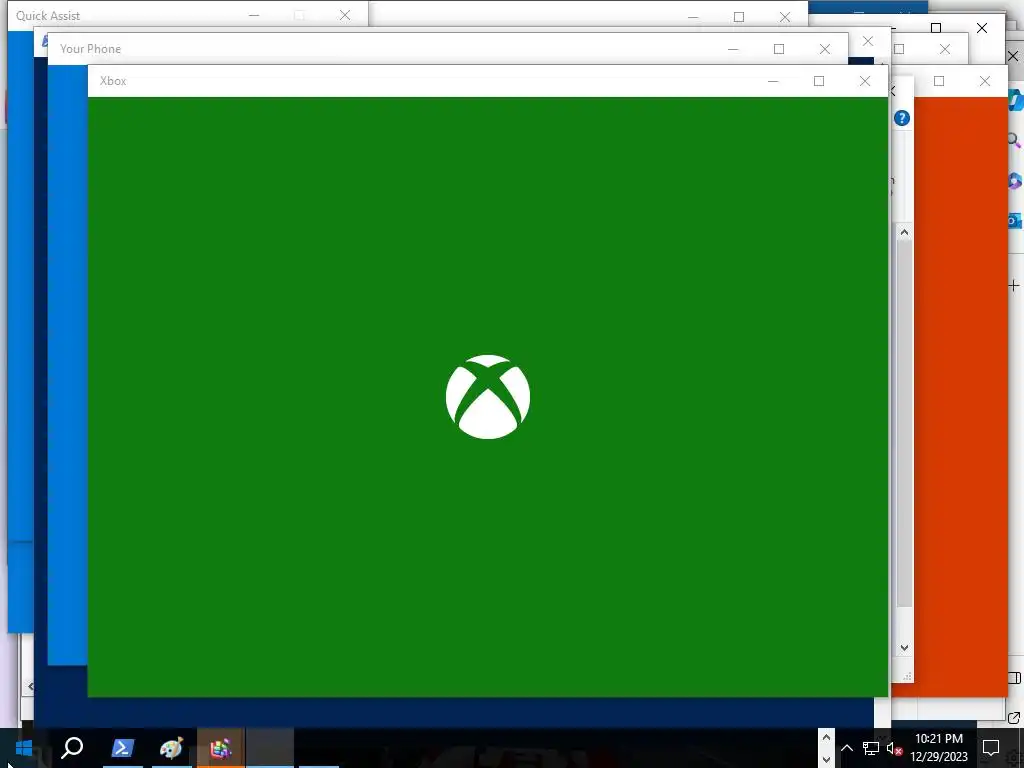Open the Paint palette taskbar icon
The image size is (1024, 768).
171,748
